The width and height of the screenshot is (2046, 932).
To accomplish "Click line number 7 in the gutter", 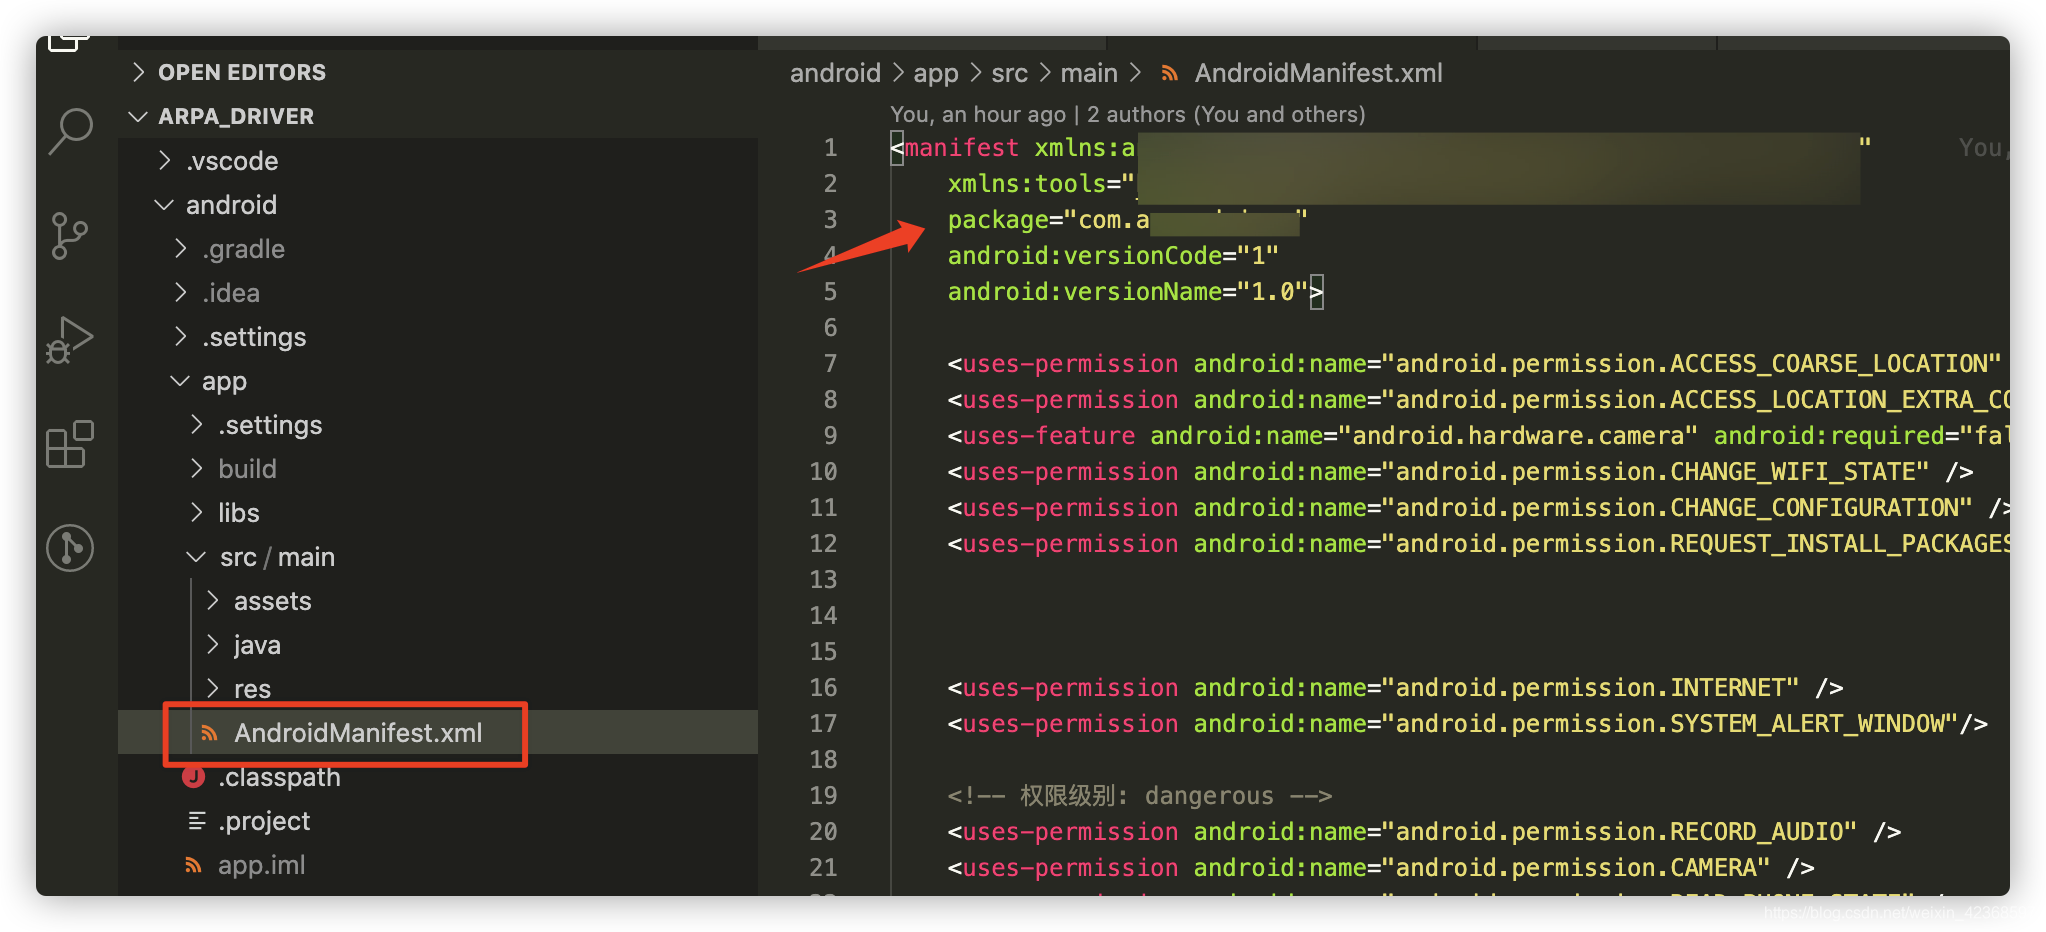I will pyautogui.click(x=830, y=364).
